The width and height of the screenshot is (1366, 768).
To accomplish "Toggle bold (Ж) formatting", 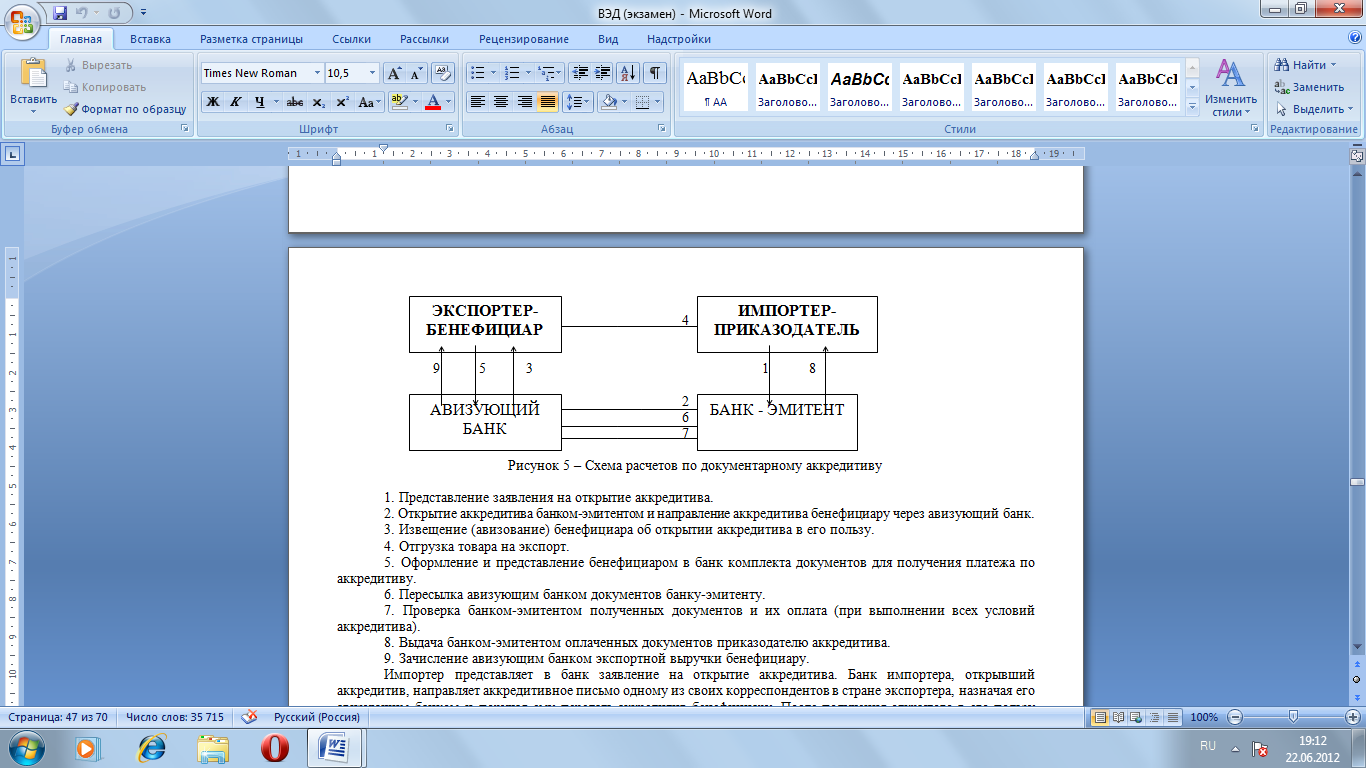I will 212,102.
